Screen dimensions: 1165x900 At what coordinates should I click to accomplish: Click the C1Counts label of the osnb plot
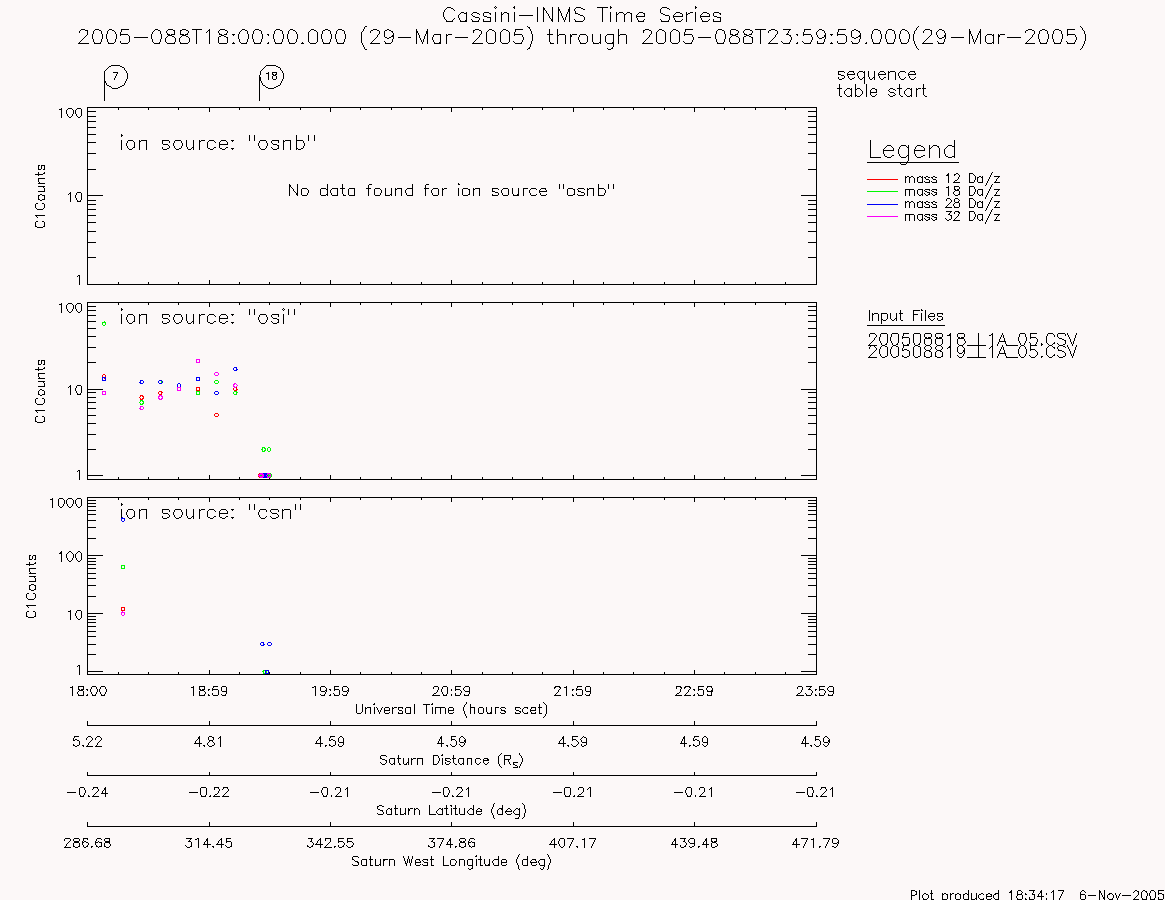40,196
